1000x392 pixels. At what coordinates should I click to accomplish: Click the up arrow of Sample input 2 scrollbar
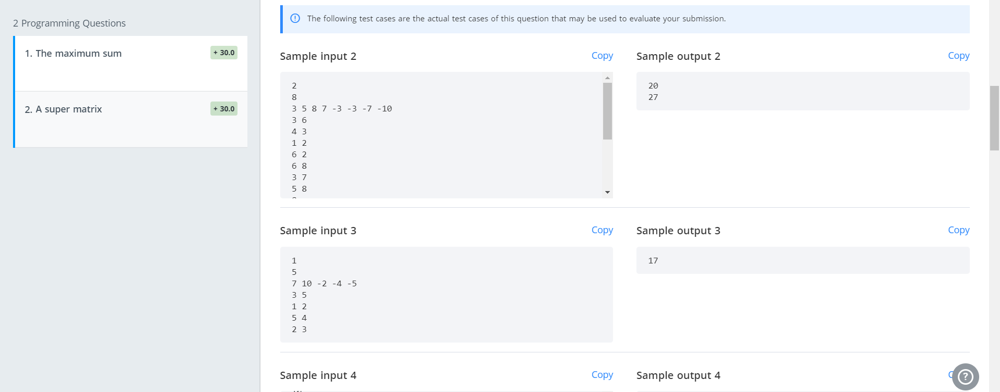click(x=607, y=78)
